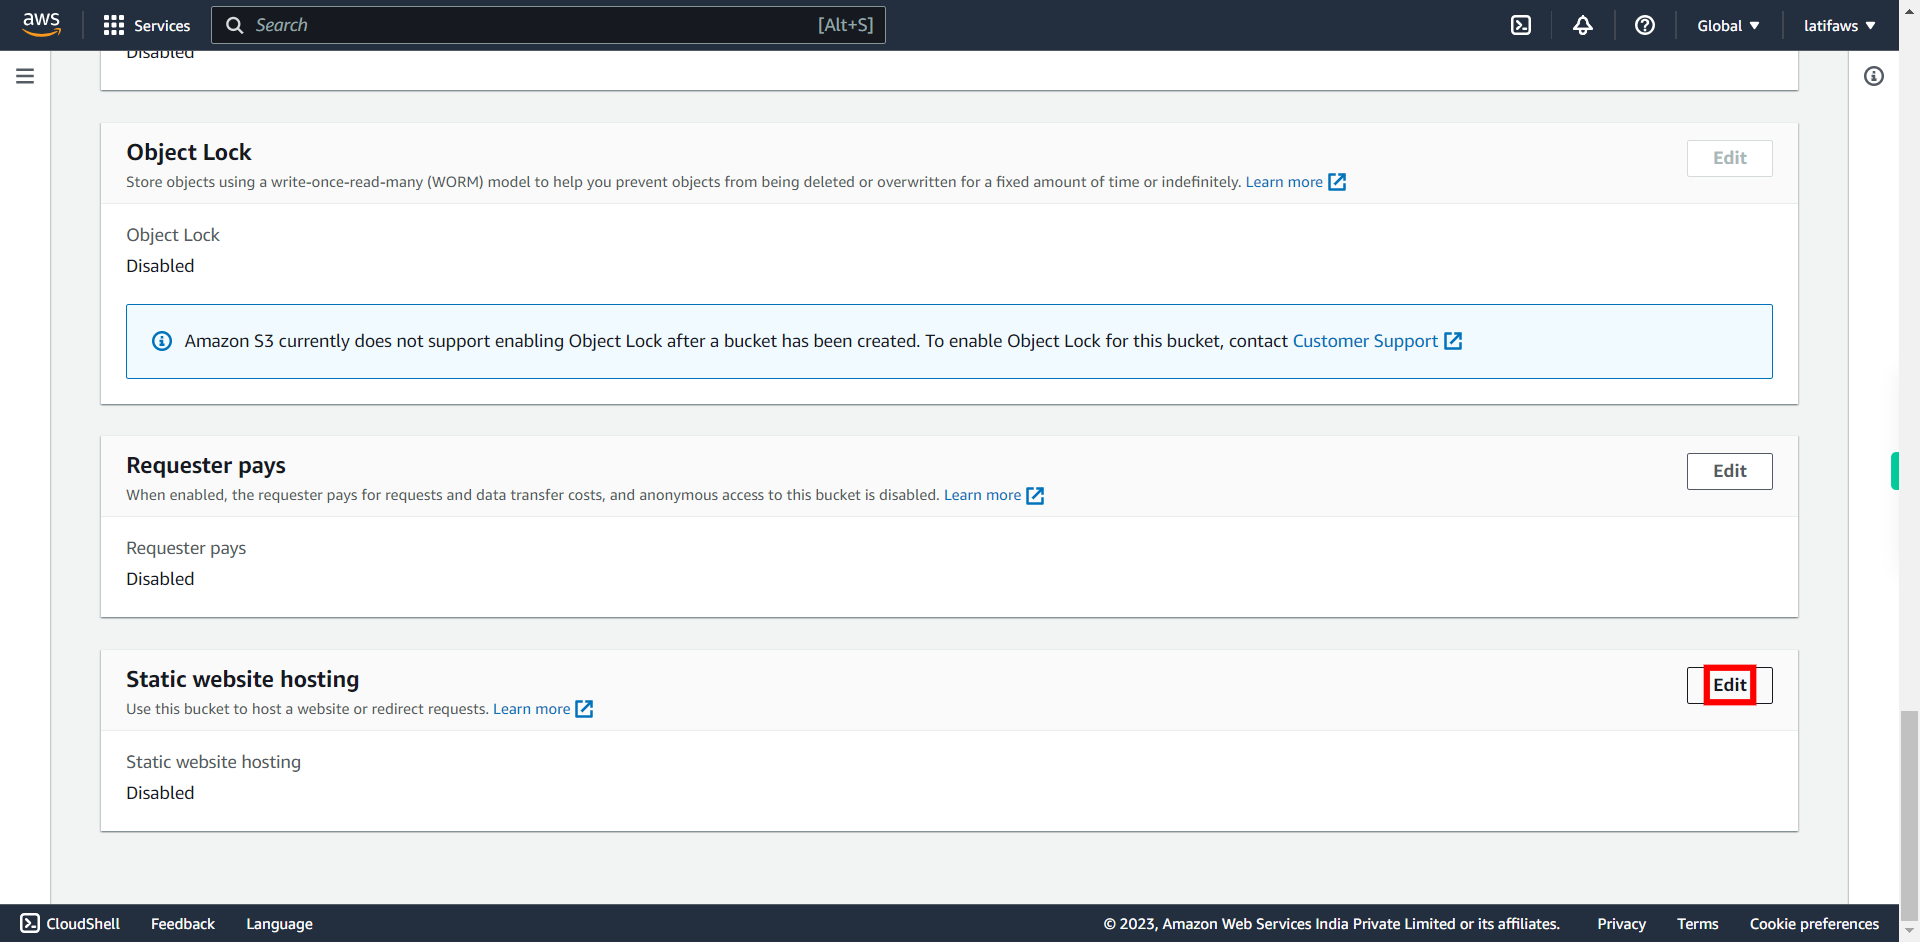
Task: Select the Static website hosting heading
Action: pyautogui.click(x=242, y=679)
